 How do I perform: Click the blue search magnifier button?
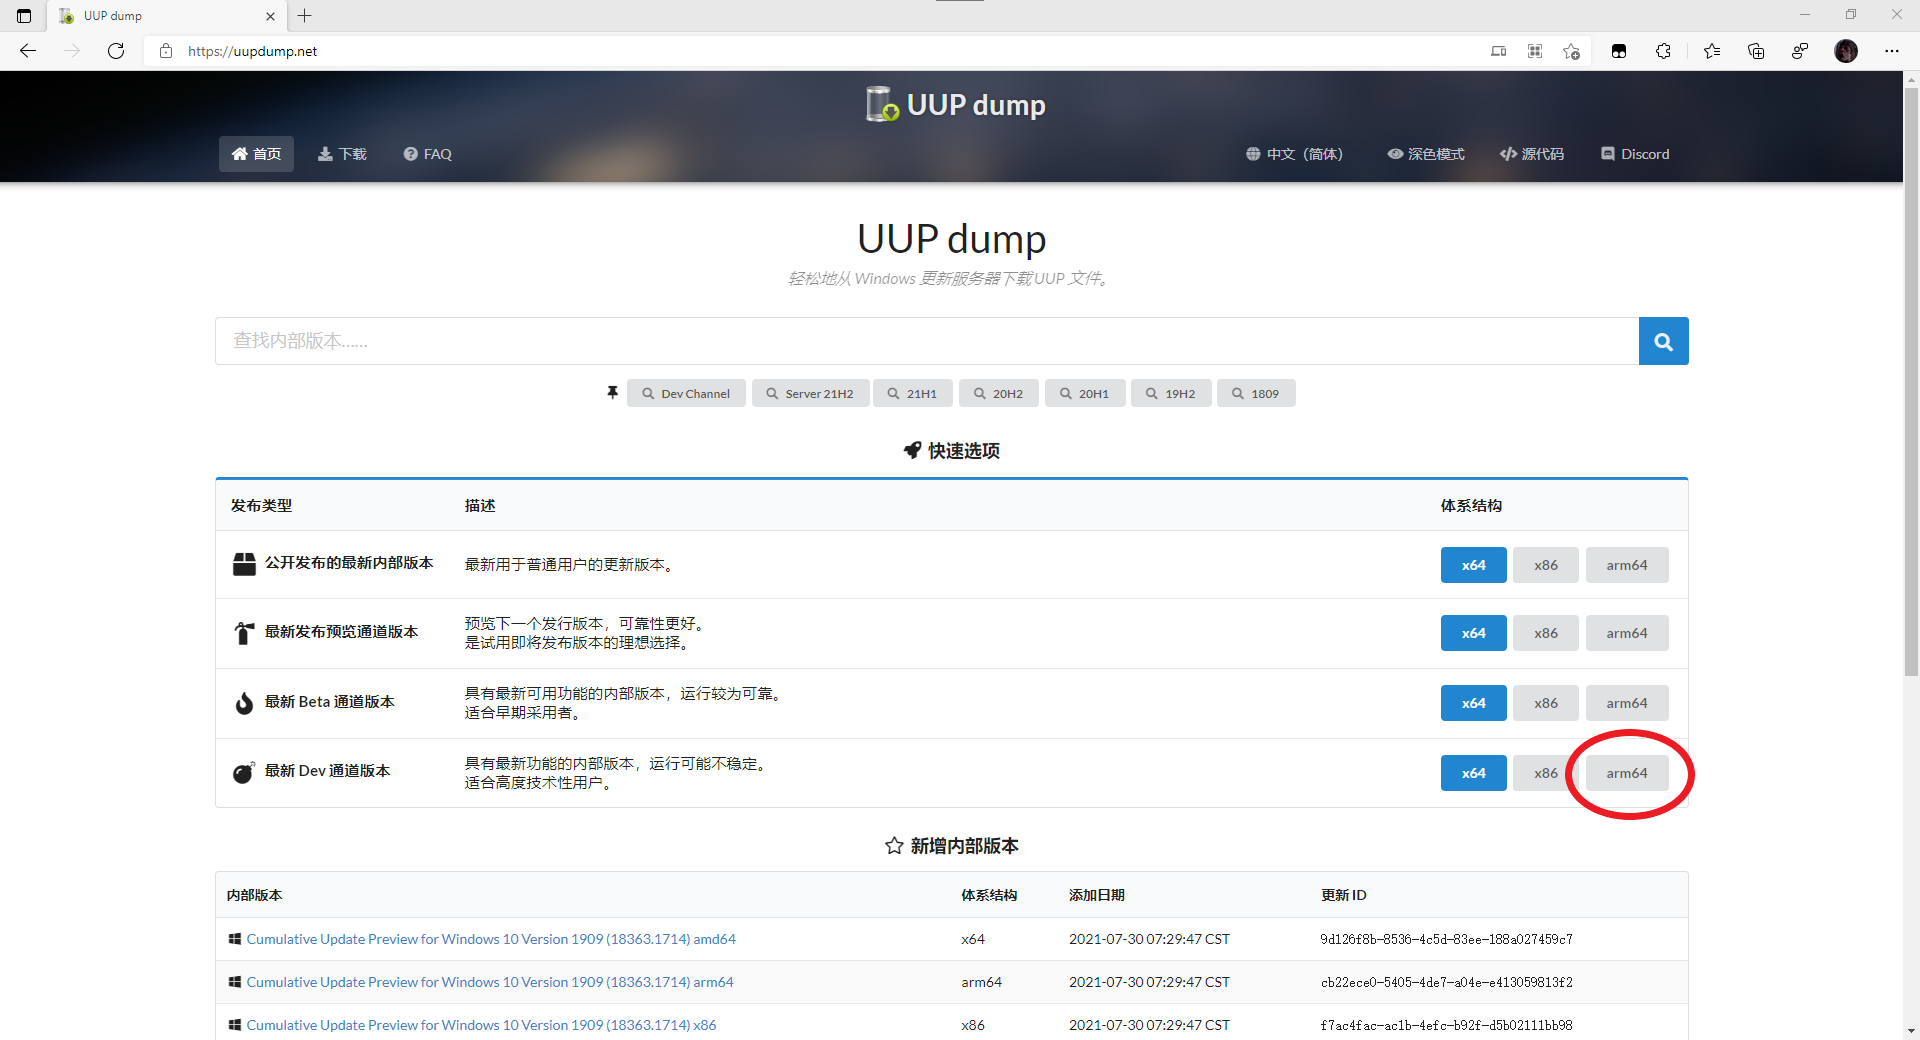click(x=1664, y=341)
